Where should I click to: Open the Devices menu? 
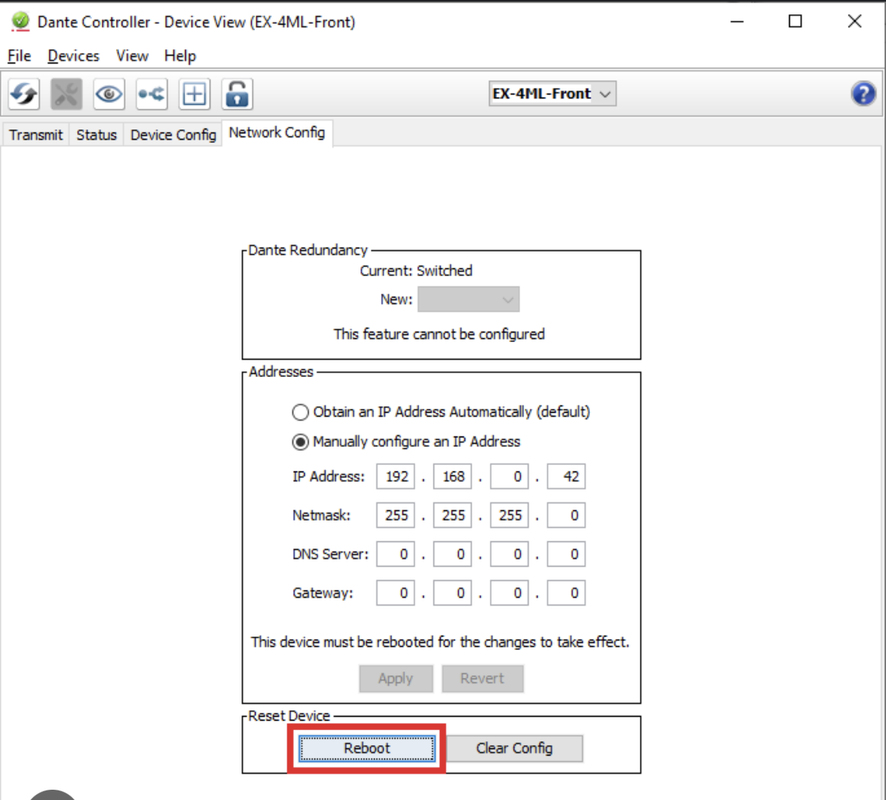[x=73, y=56]
